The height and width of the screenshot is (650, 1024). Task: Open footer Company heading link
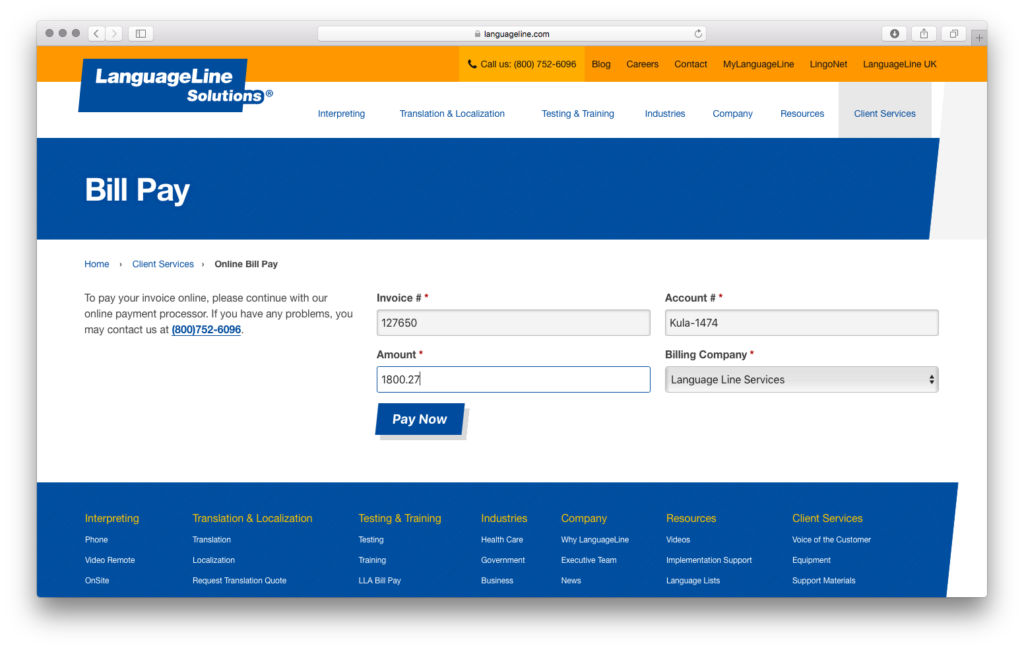point(584,518)
